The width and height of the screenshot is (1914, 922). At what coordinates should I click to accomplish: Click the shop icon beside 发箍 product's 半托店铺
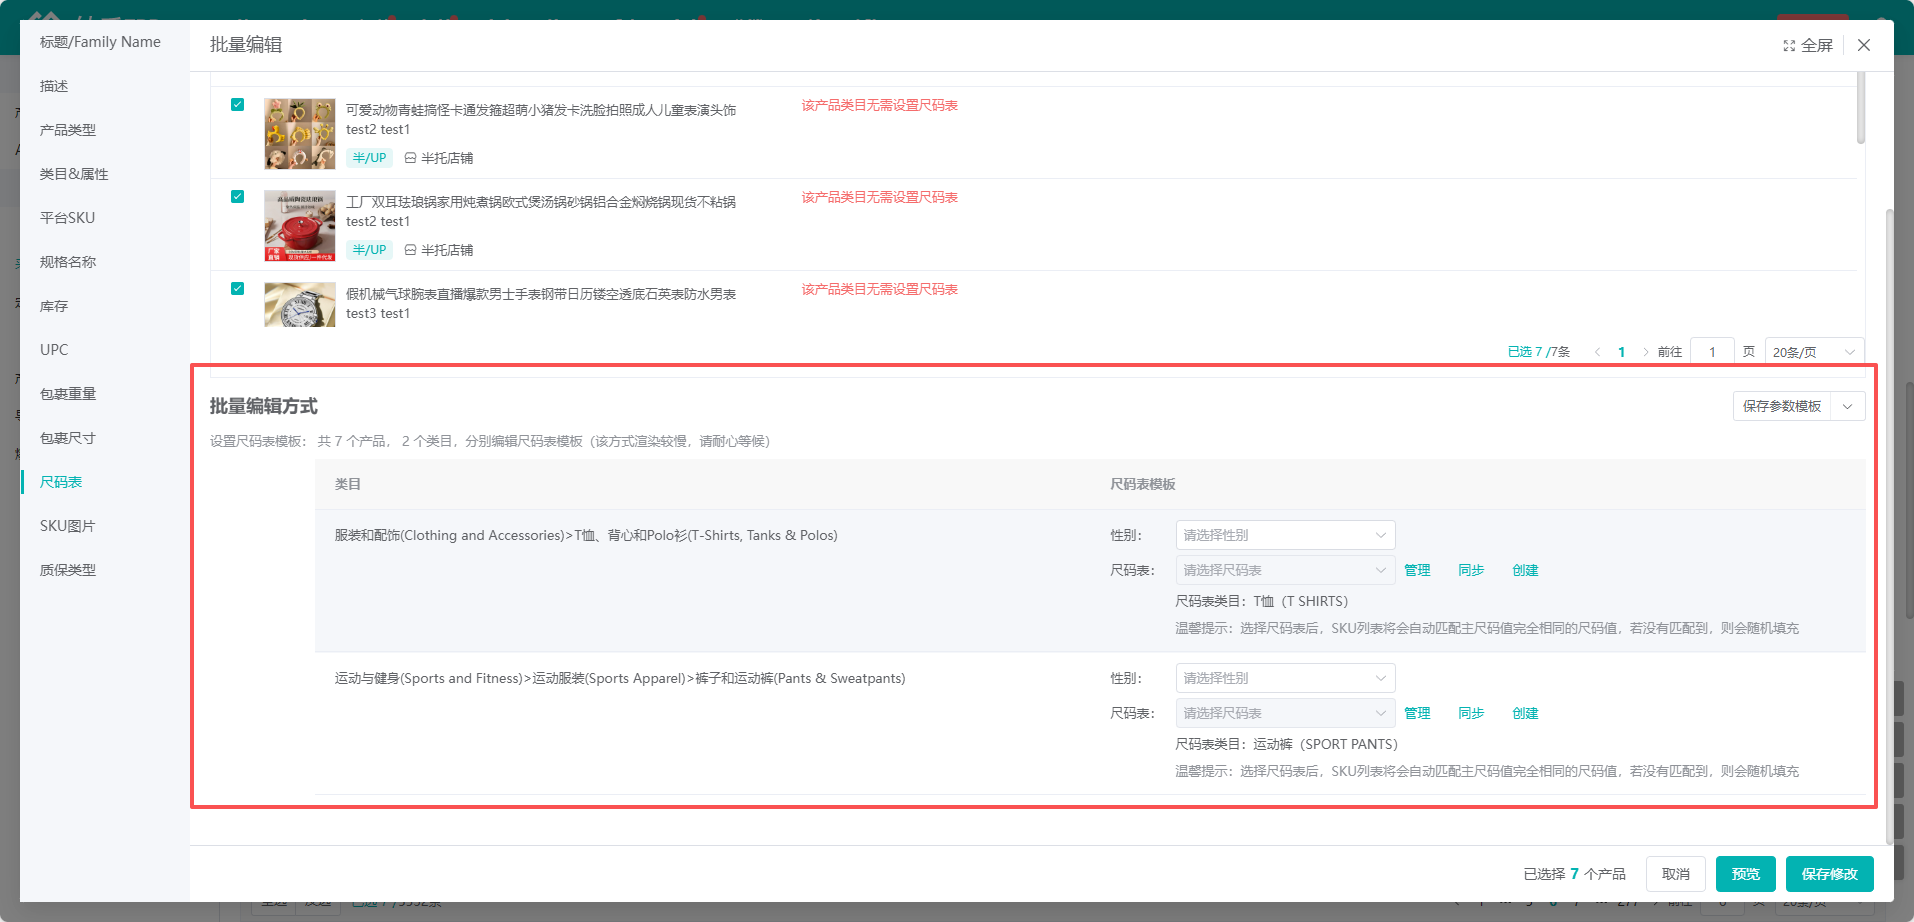coord(410,158)
